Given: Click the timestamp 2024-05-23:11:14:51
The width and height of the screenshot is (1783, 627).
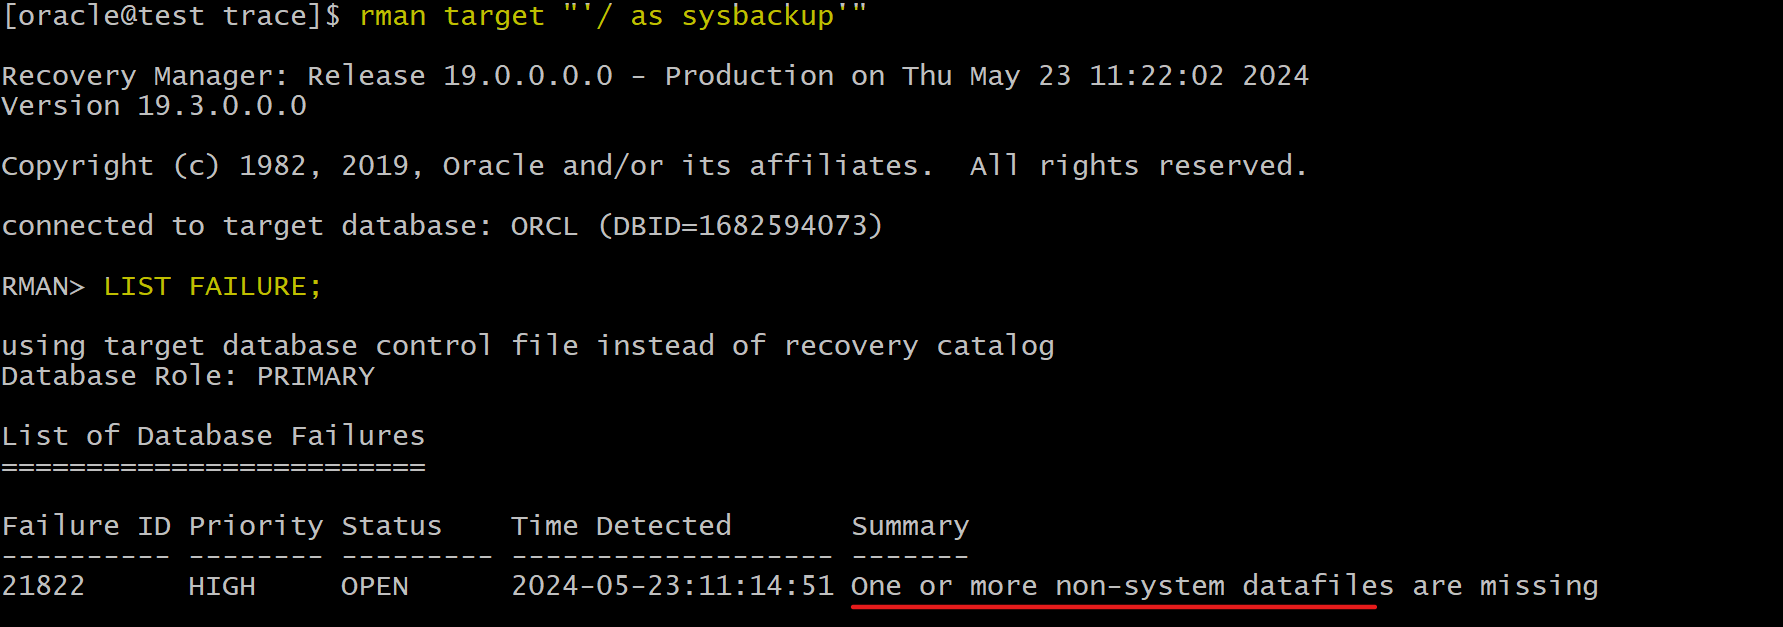Looking at the screenshot, I should pyautogui.click(x=672, y=586).
